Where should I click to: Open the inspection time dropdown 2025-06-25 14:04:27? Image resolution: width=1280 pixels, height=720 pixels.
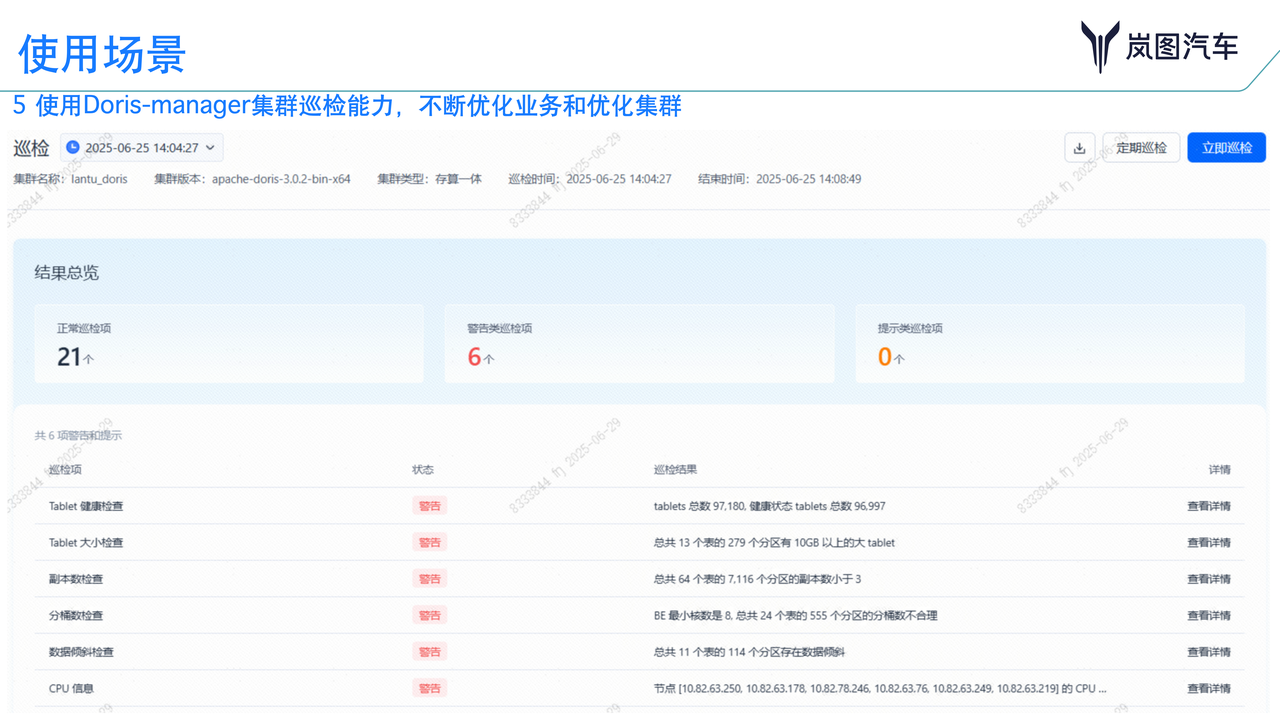(x=140, y=146)
